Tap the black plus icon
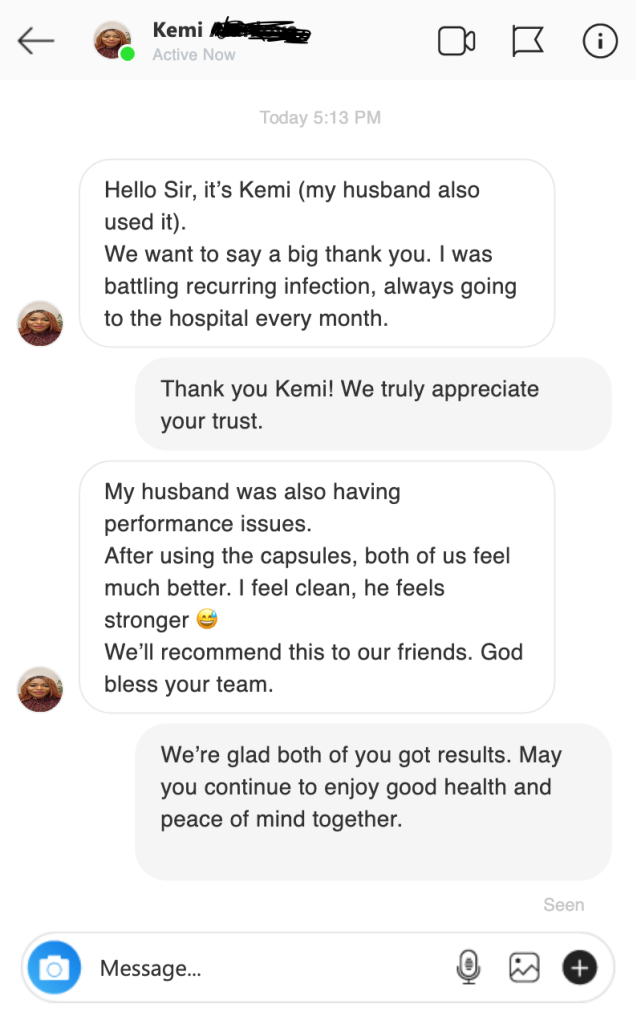The height and width of the screenshot is (1024, 637). tap(580, 967)
